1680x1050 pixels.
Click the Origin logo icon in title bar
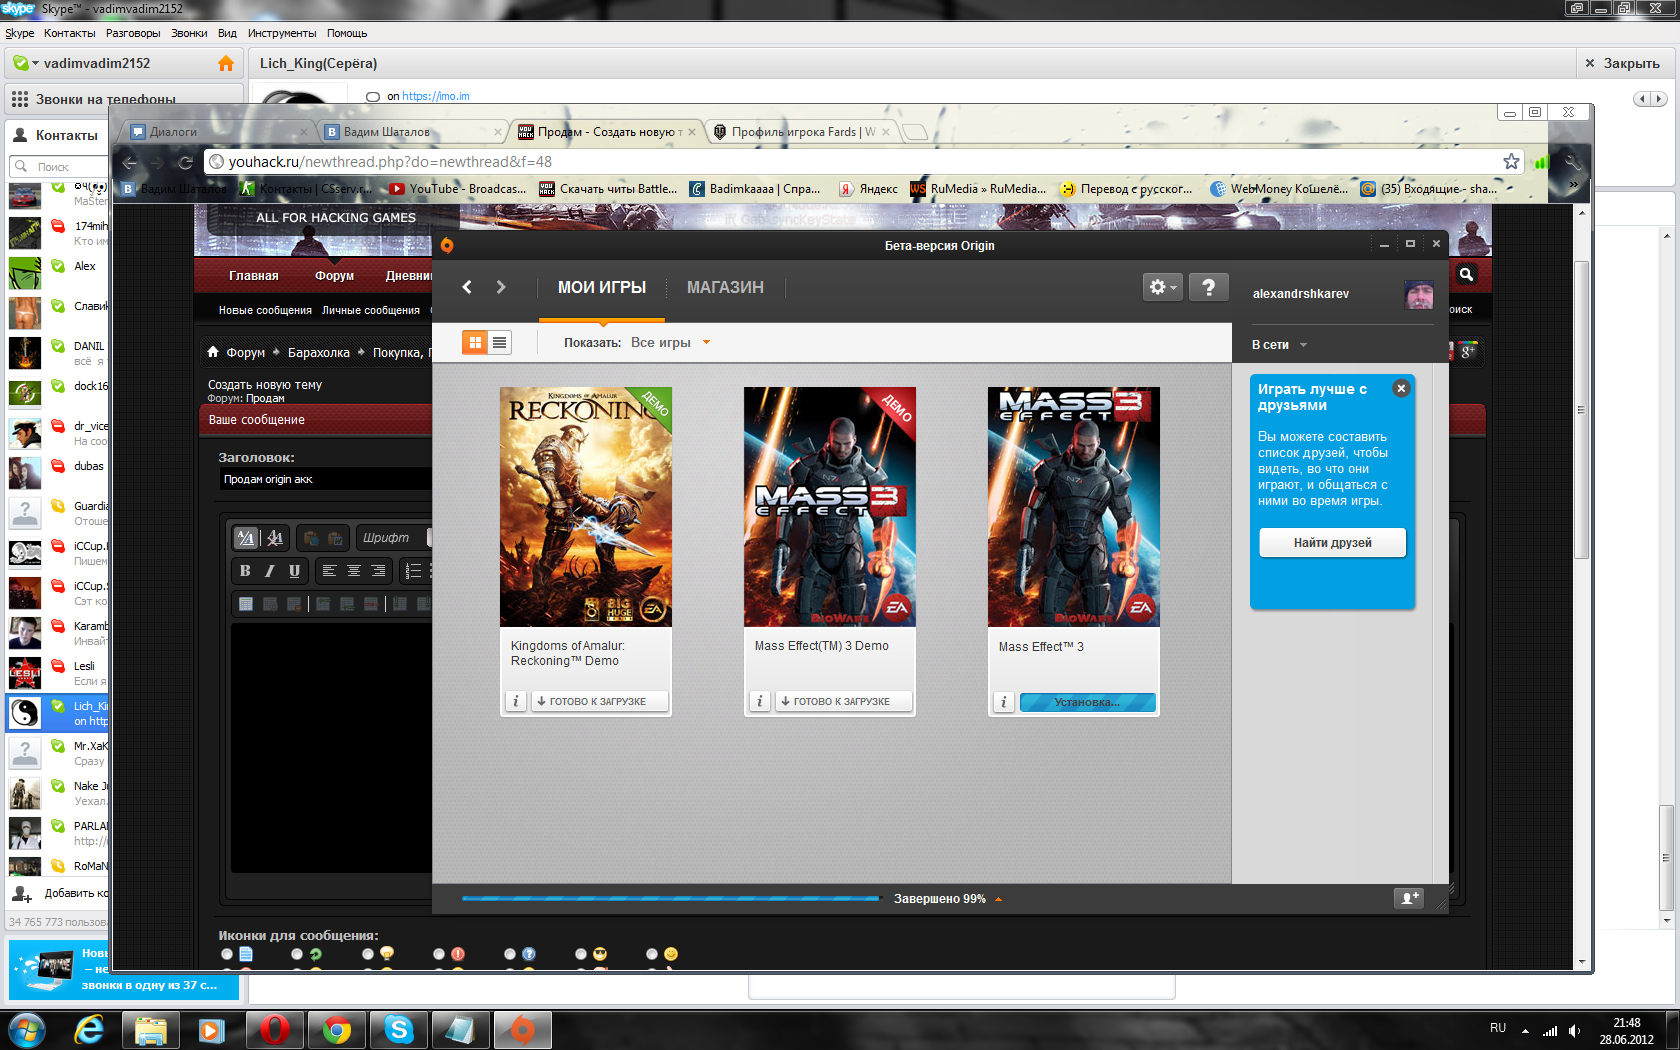tap(447, 245)
